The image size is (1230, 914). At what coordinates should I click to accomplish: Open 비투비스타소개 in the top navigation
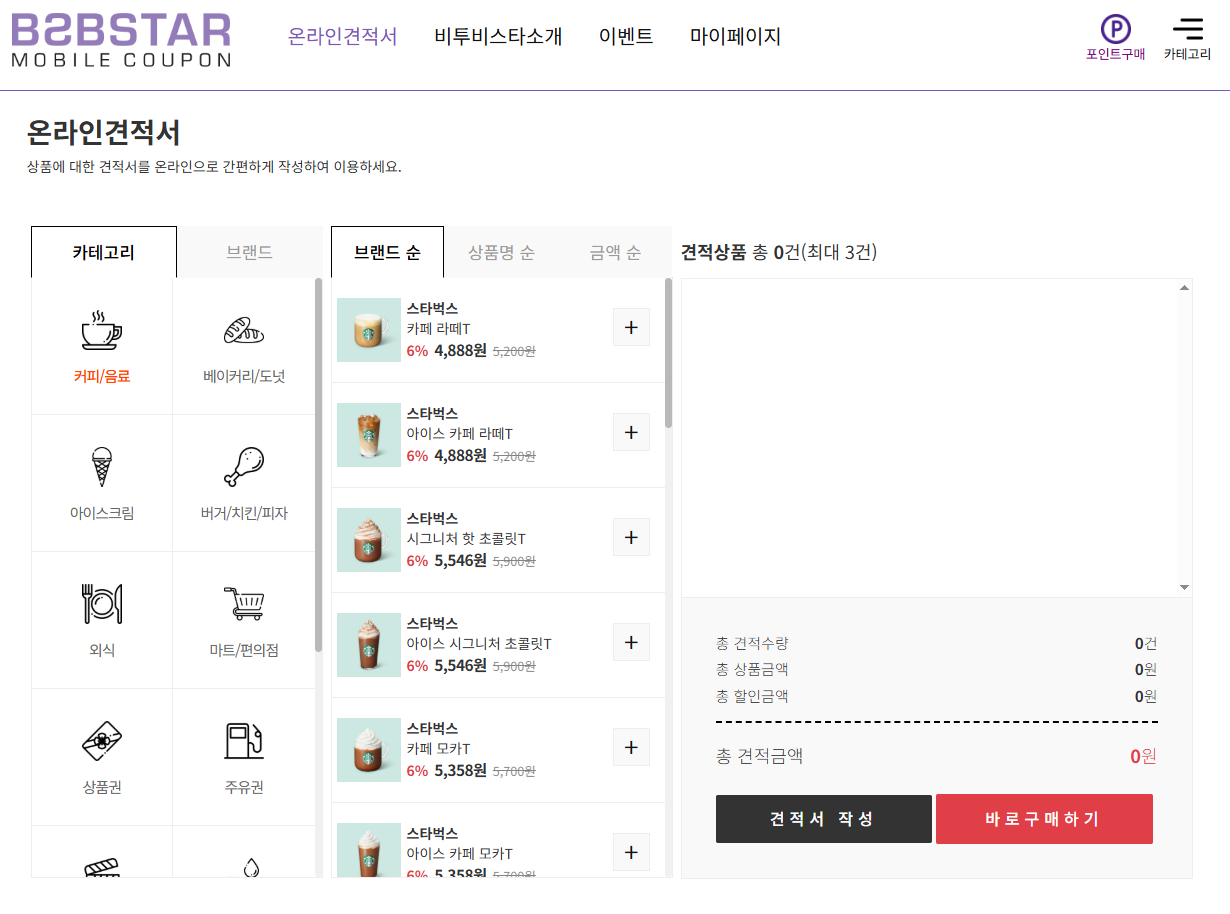498,37
